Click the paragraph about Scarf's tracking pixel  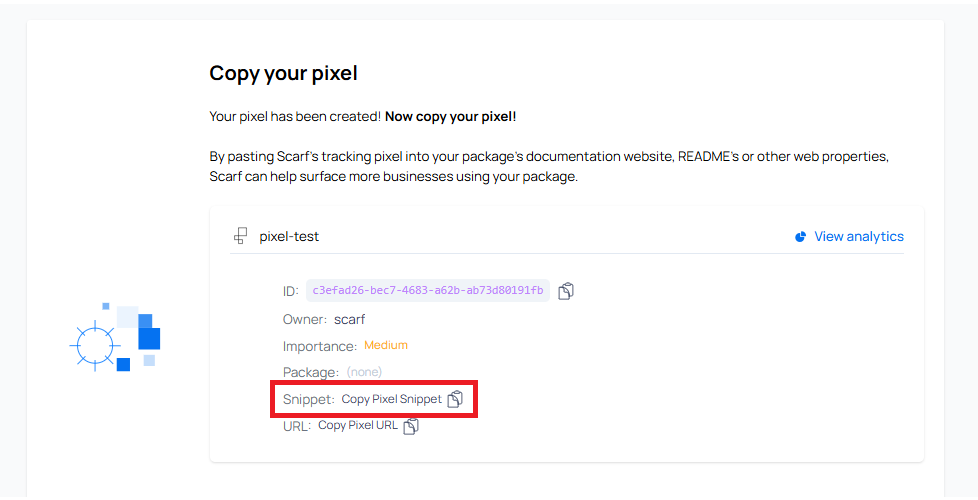pos(548,167)
